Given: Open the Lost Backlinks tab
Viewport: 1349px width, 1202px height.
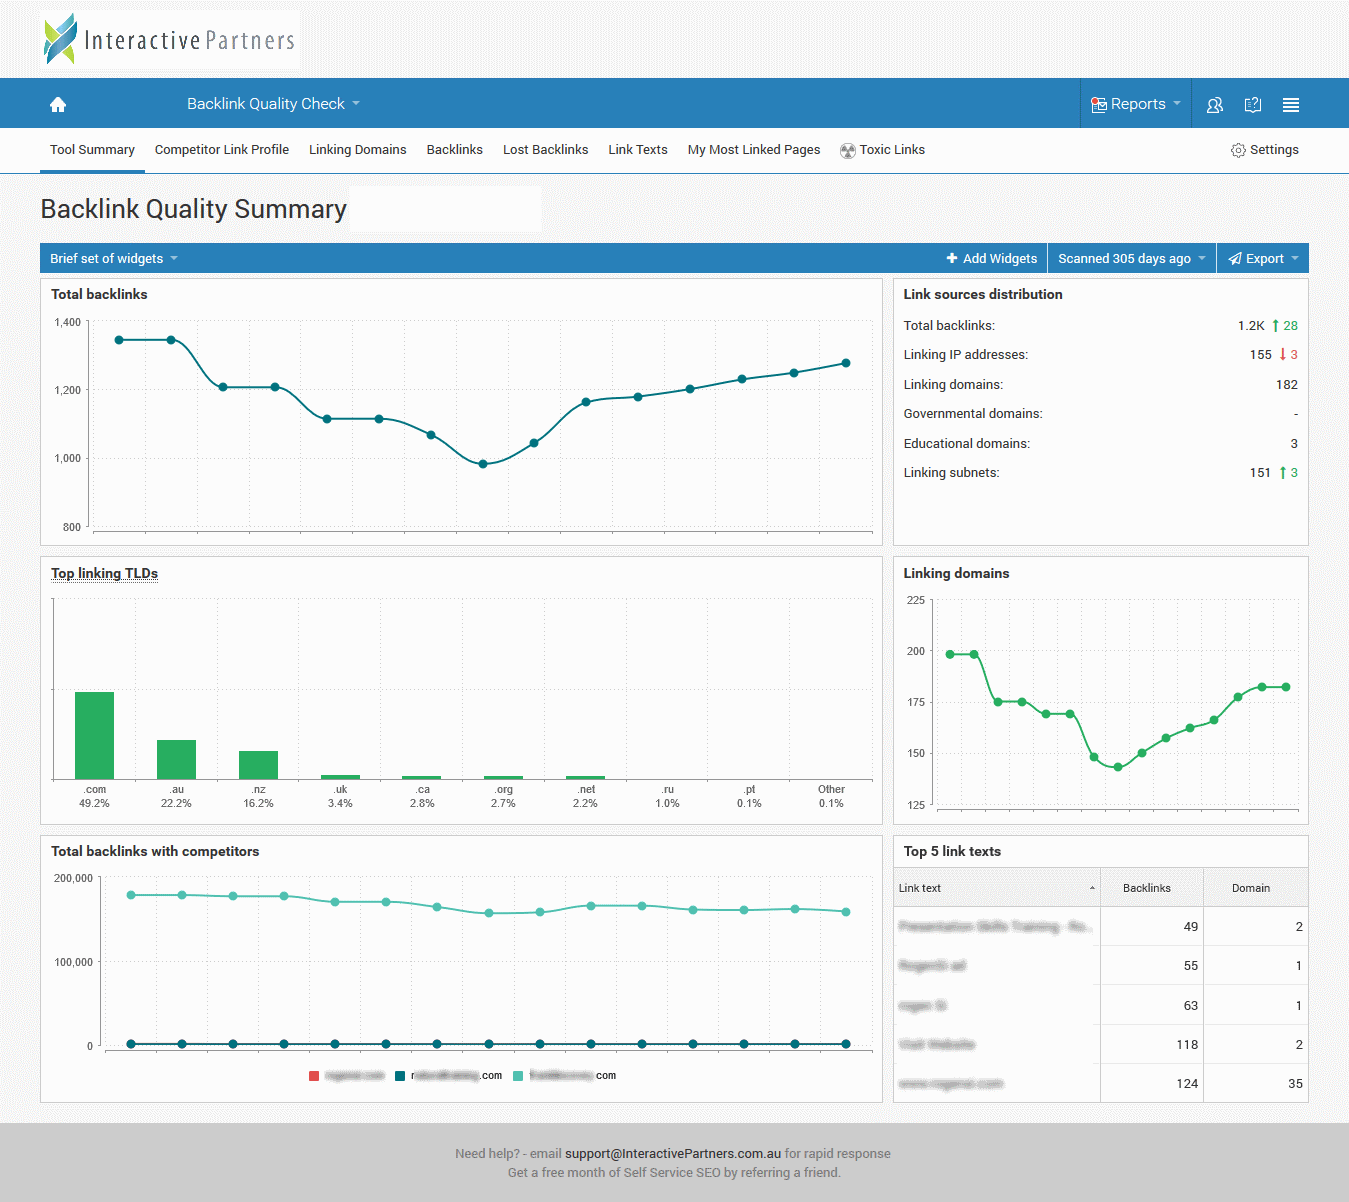Looking at the screenshot, I should point(545,150).
